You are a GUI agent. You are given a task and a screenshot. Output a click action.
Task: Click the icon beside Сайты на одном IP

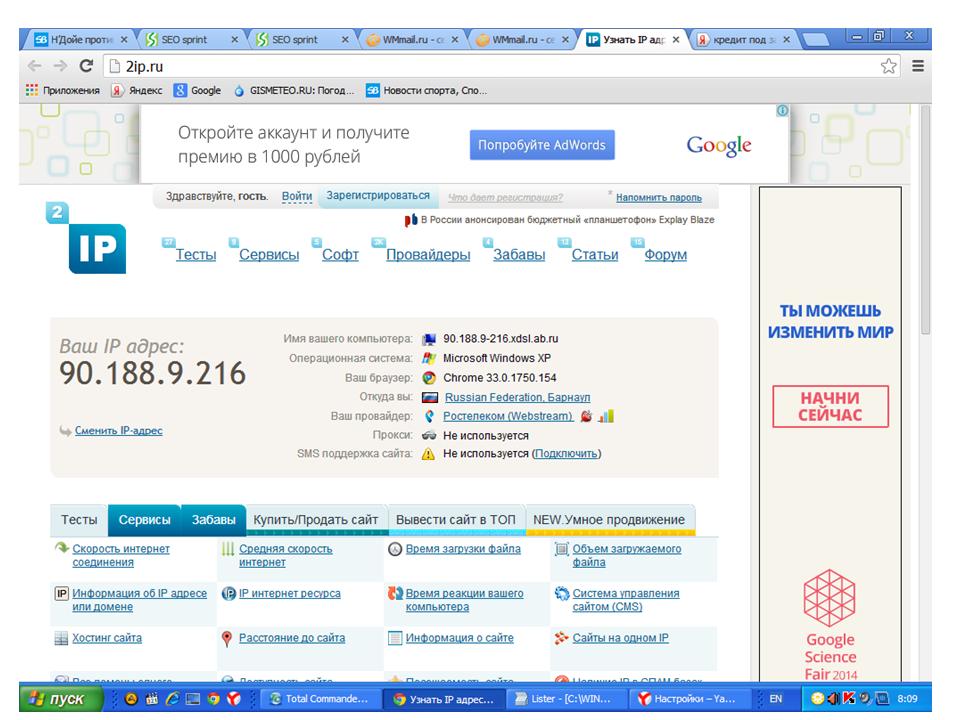[x=561, y=638]
